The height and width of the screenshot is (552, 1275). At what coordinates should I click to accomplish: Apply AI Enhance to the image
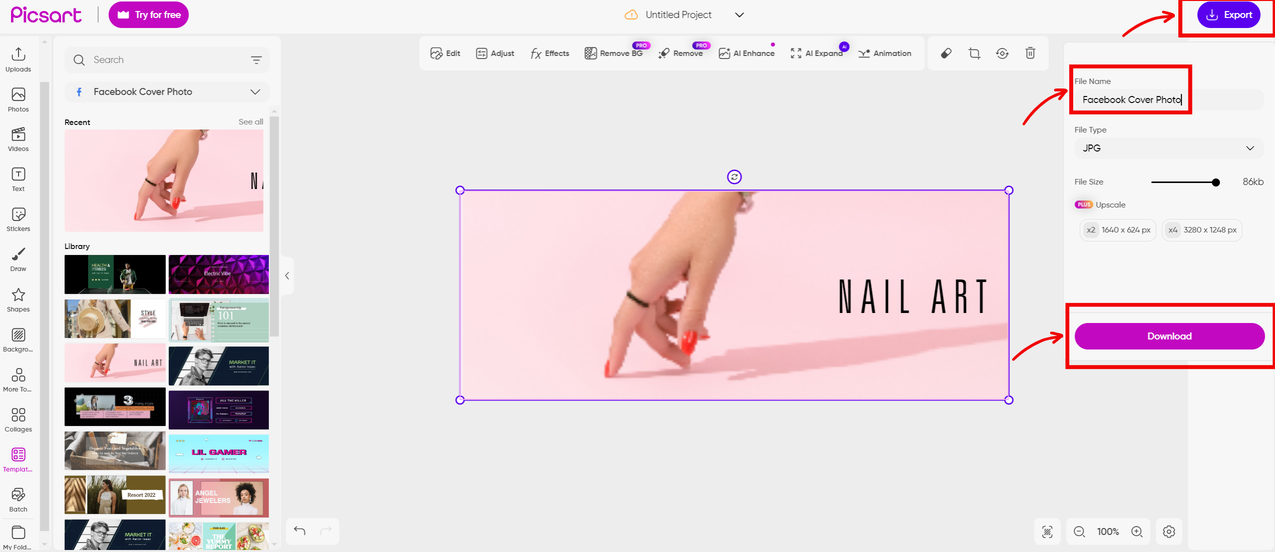coord(747,53)
